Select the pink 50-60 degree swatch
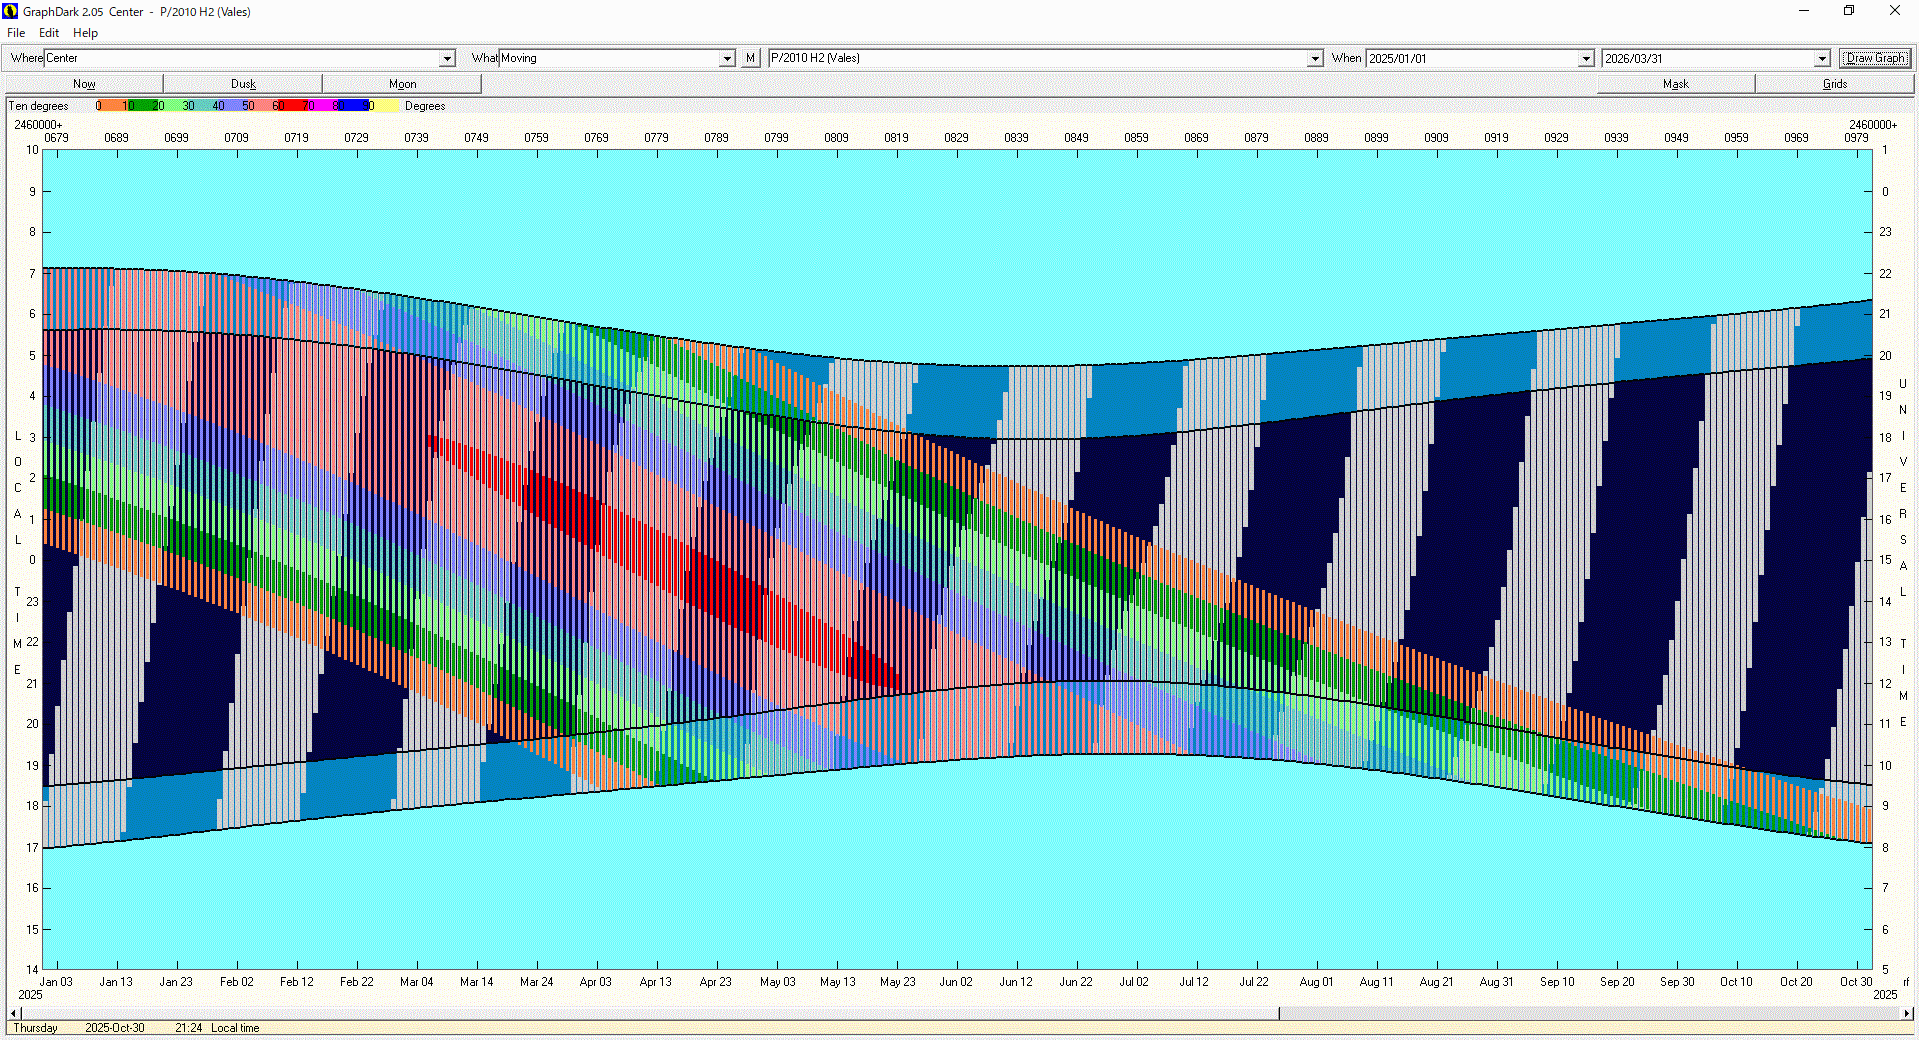Image resolution: width=1919 pixels, height=1040 pixels. [262, 106]
